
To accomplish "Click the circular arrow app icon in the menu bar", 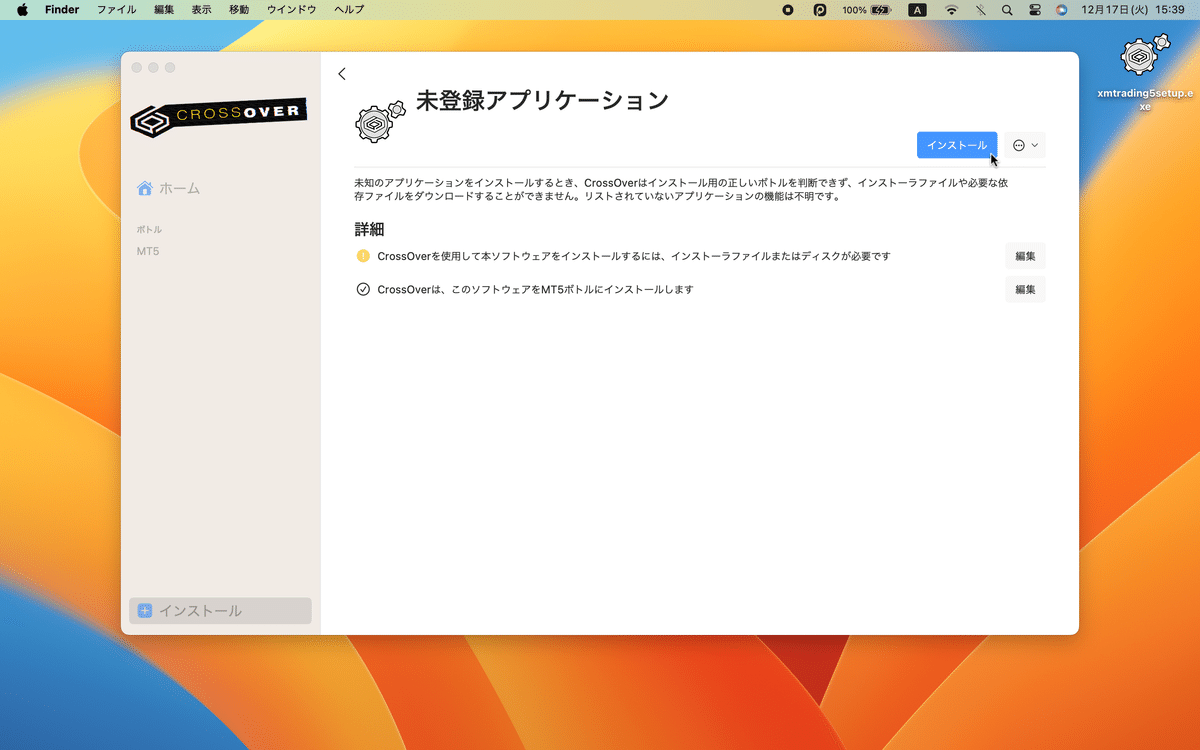I will coord(820,10).
